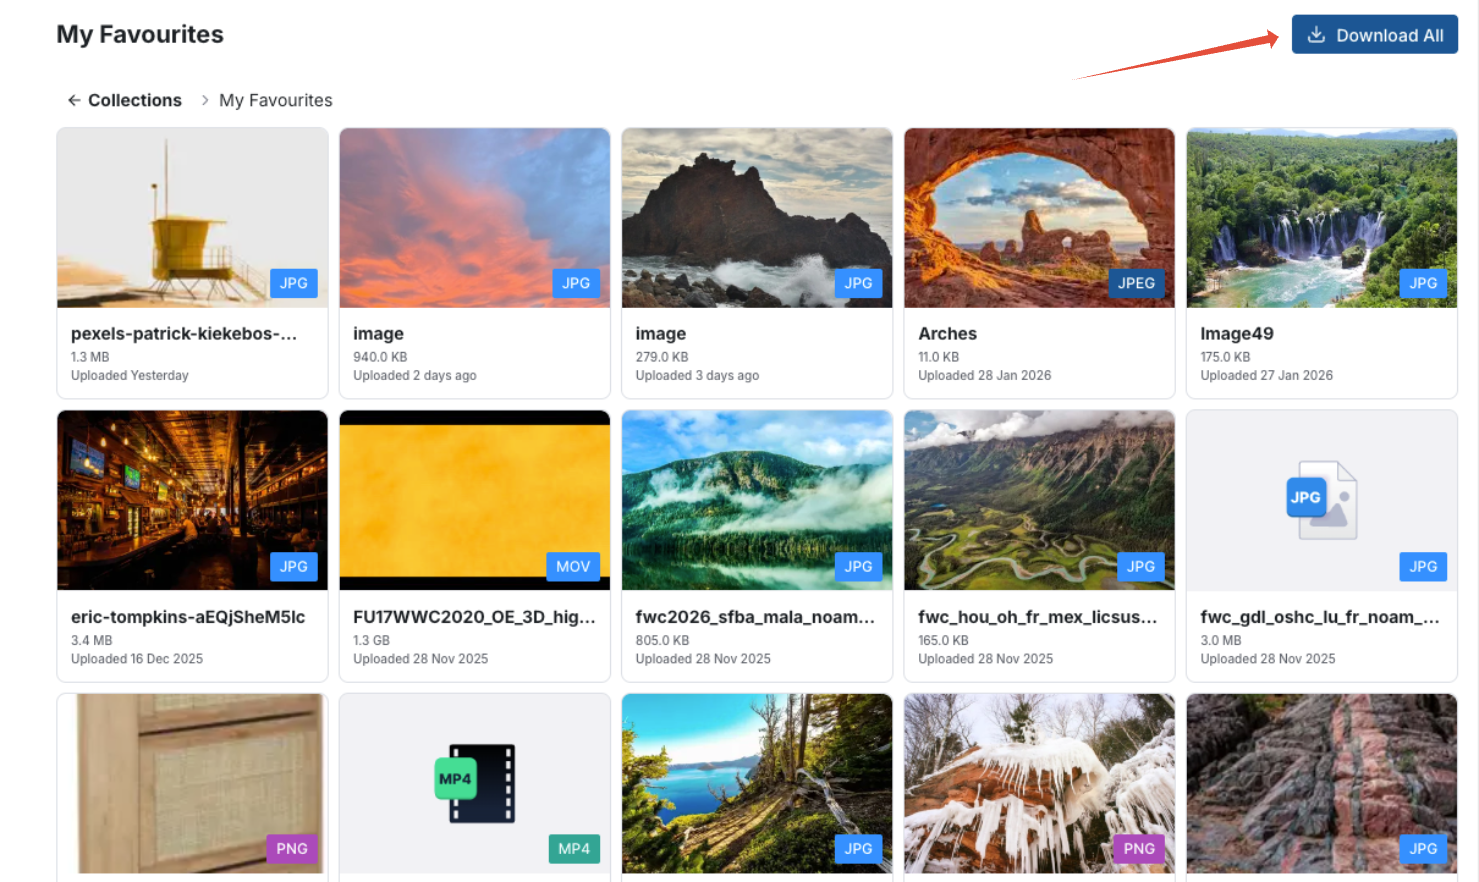Image resolution: width=1479 pixels, height=882 pixels.
Task: Open the fwc_hou_oh river valley thumbnail
Action: point(1039,500)
